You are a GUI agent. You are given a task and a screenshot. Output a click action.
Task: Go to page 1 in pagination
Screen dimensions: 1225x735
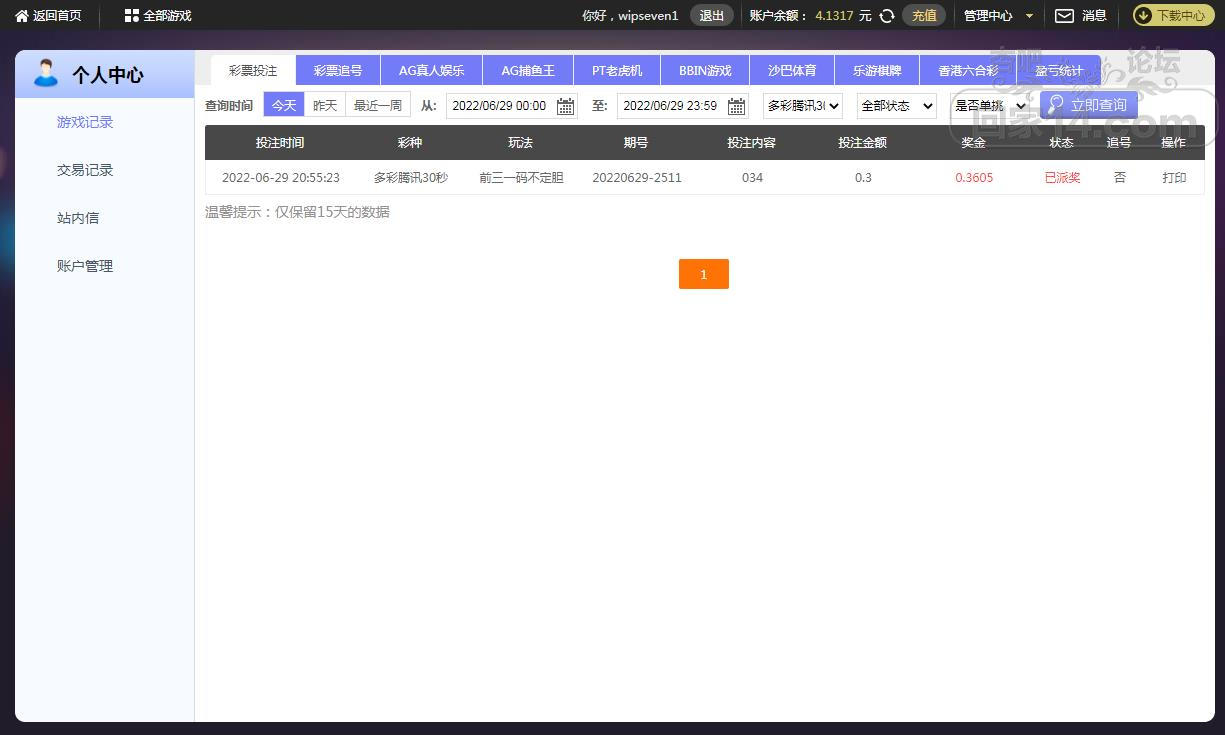[x=704, y=274]
